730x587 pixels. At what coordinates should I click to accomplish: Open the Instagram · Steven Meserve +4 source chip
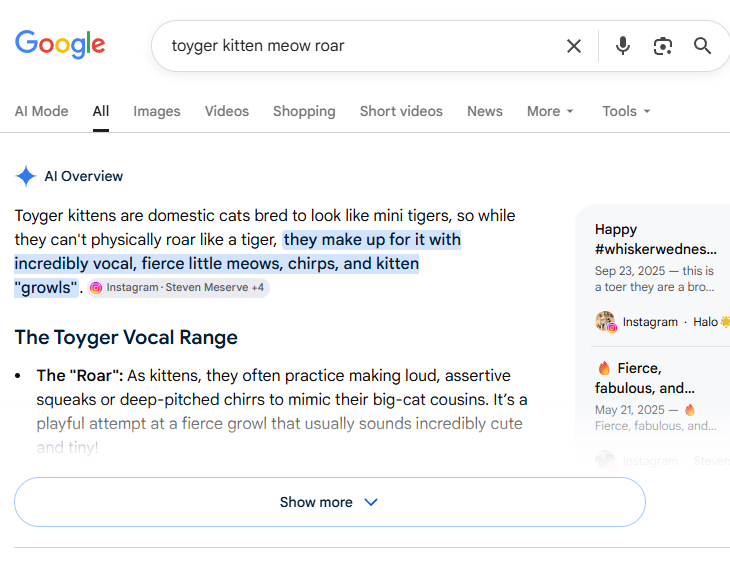click(178, 288)
